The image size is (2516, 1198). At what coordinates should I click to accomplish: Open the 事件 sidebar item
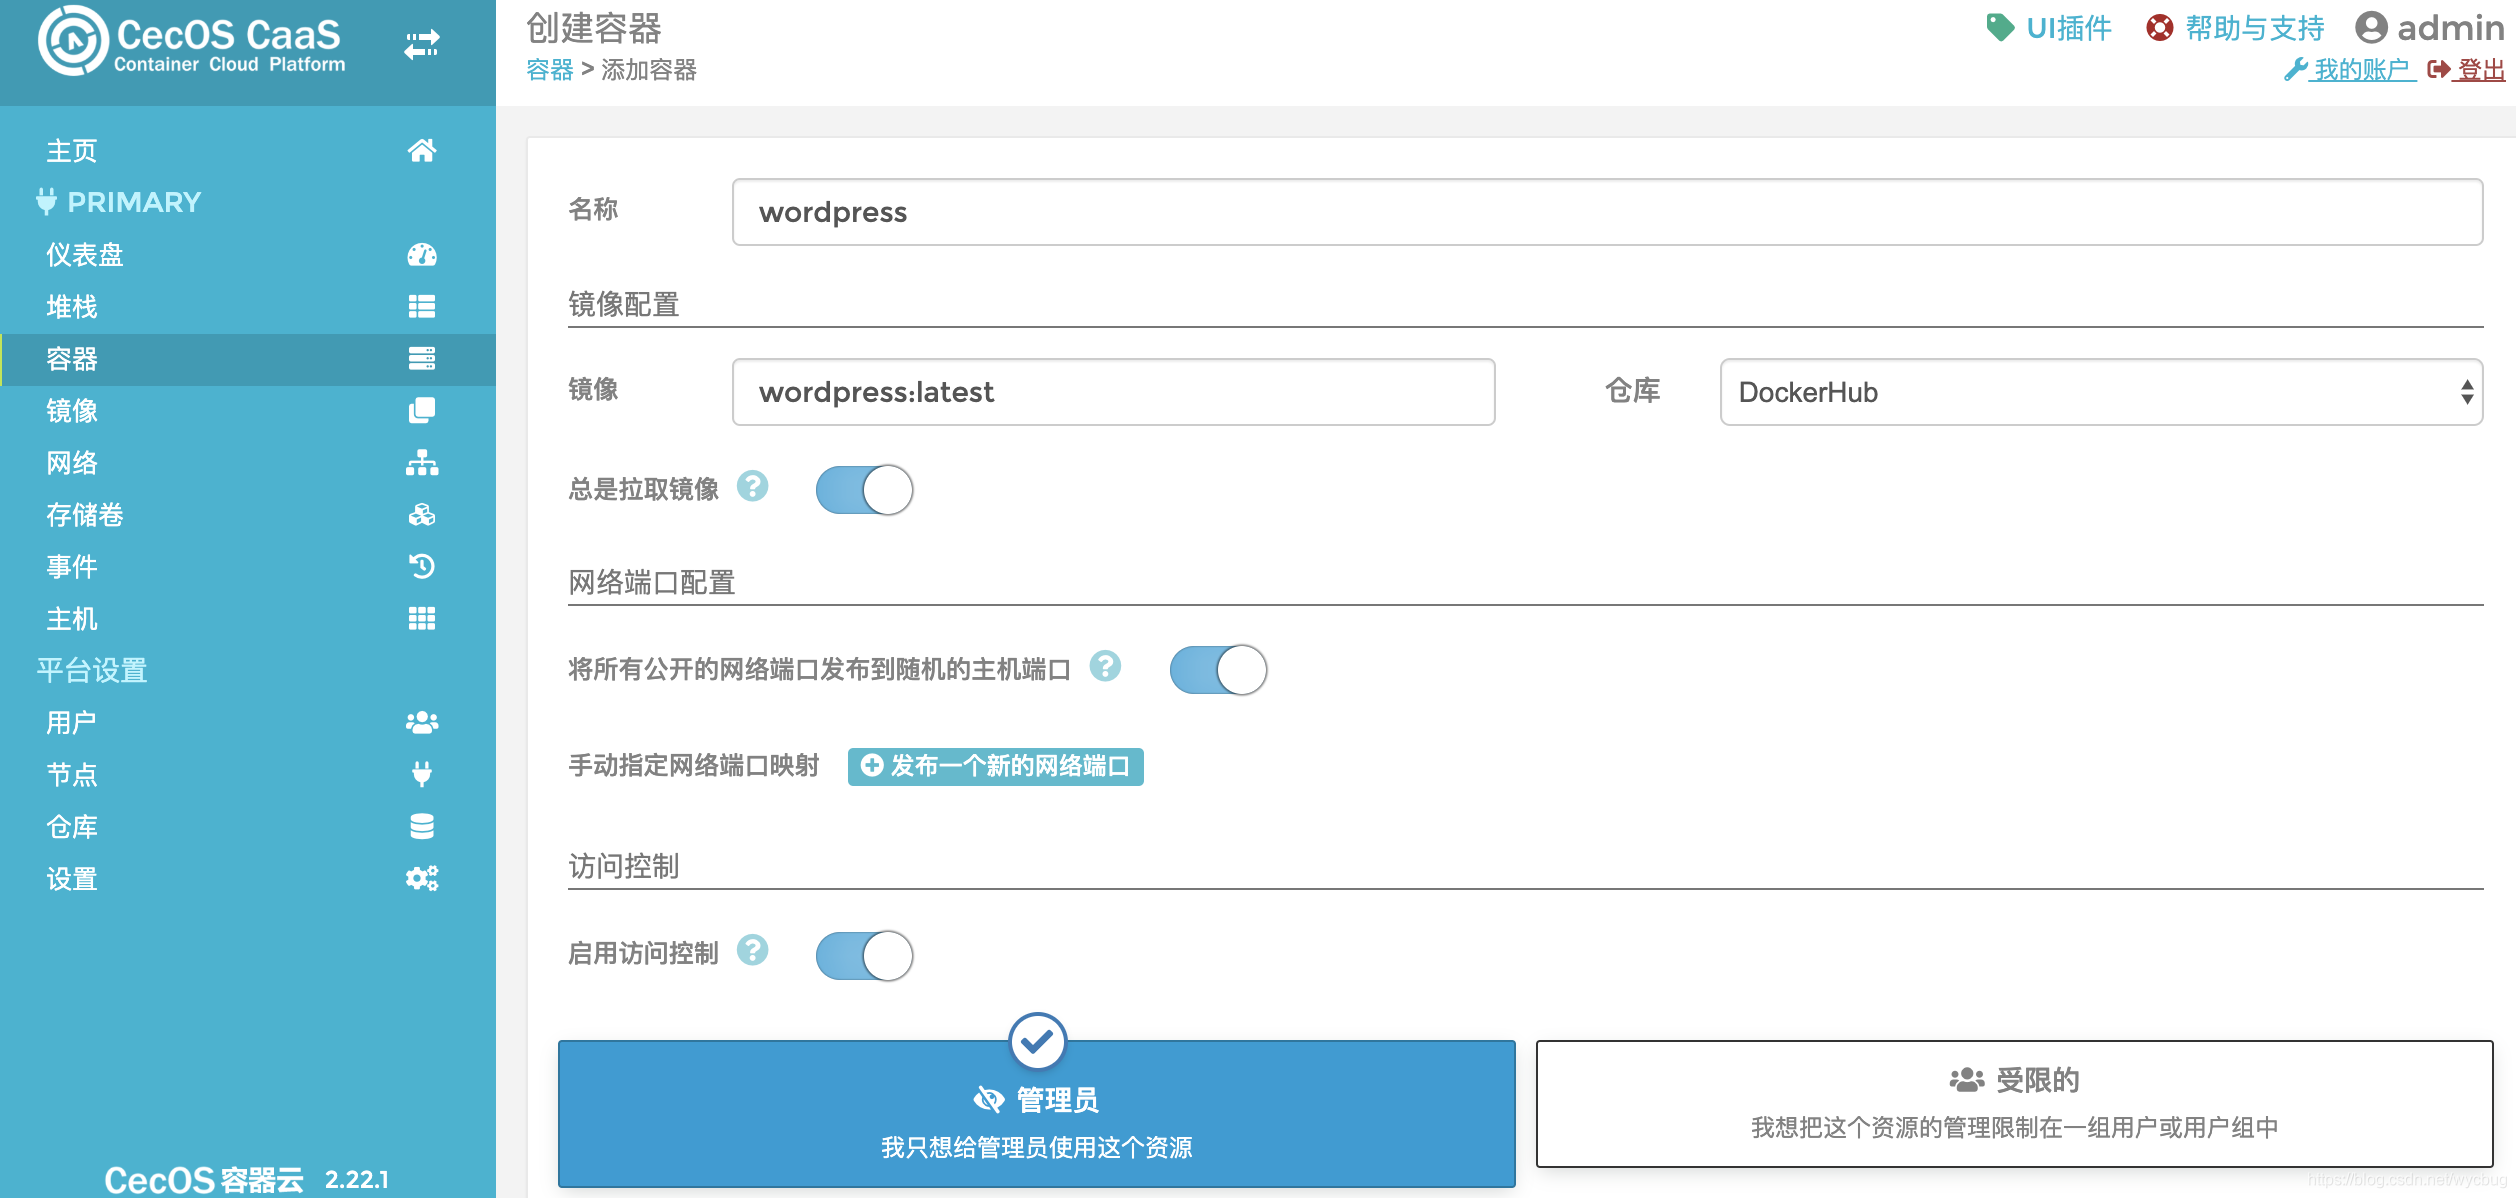pos(248,566)
